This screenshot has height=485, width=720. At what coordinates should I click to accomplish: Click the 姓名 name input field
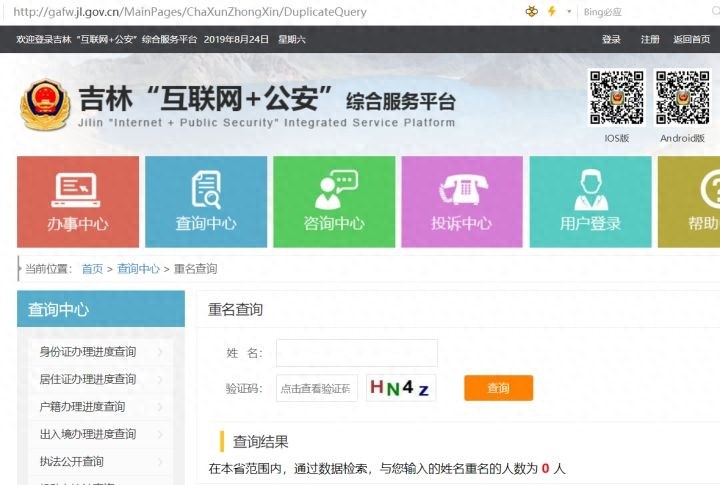tap(356, 353)
